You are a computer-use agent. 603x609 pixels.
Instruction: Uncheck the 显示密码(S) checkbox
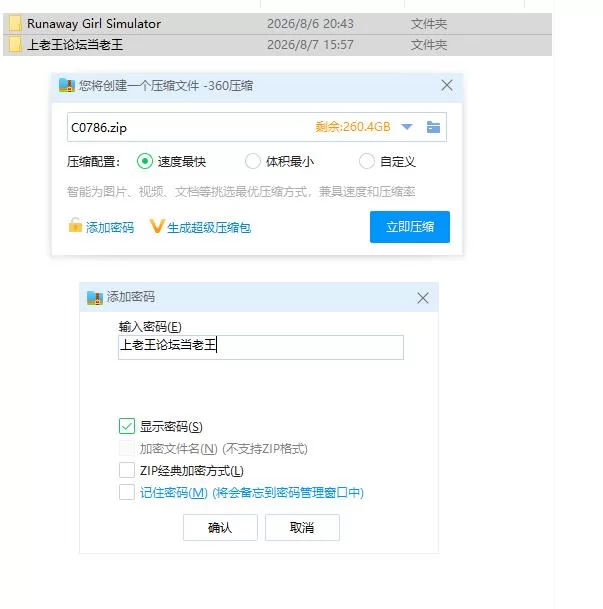(127, 426)
